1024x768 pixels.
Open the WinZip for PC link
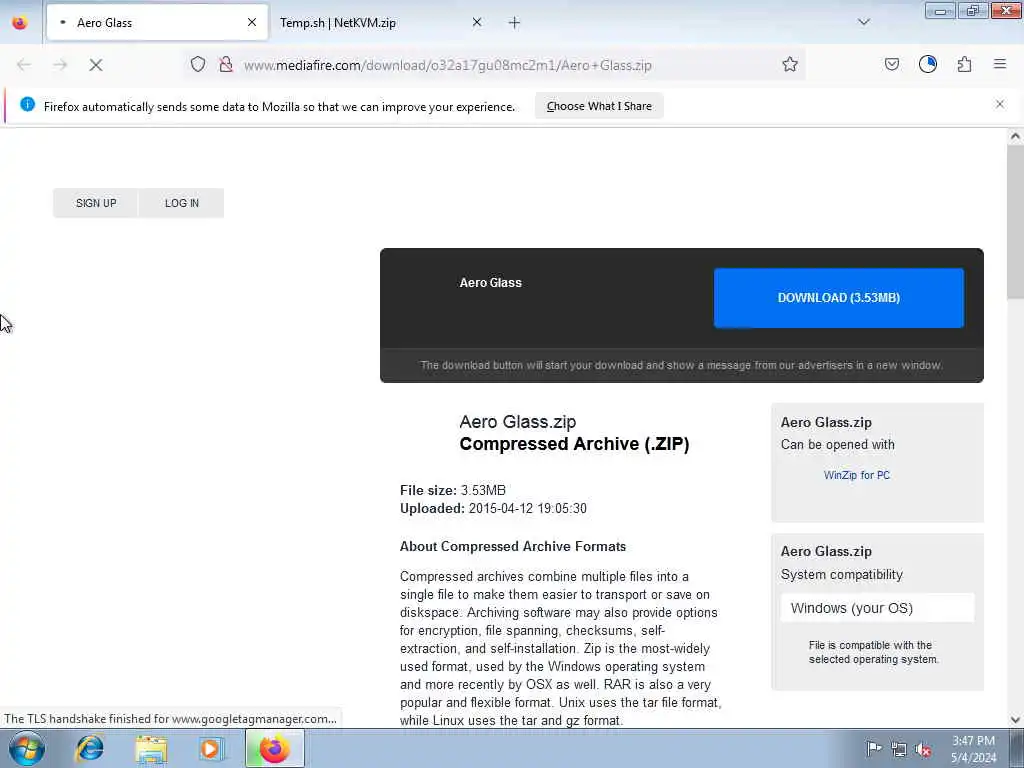pyautogui.click(x=856, y=475)
